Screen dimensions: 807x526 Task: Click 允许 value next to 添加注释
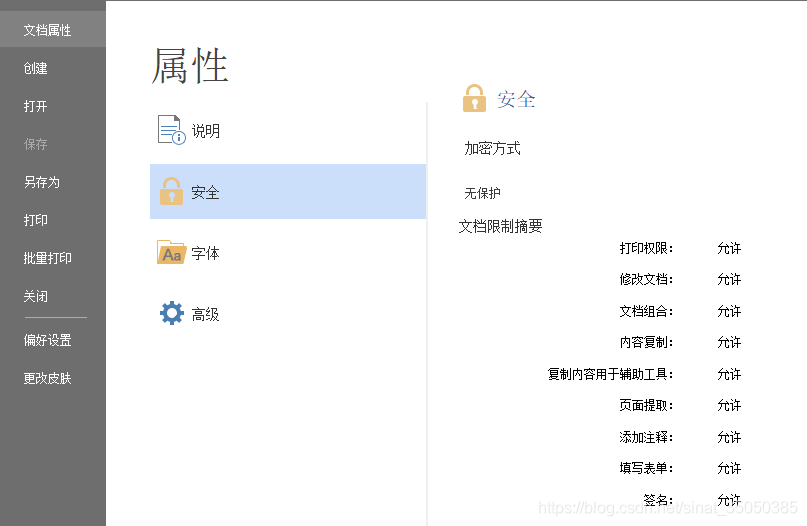point(729,437)
